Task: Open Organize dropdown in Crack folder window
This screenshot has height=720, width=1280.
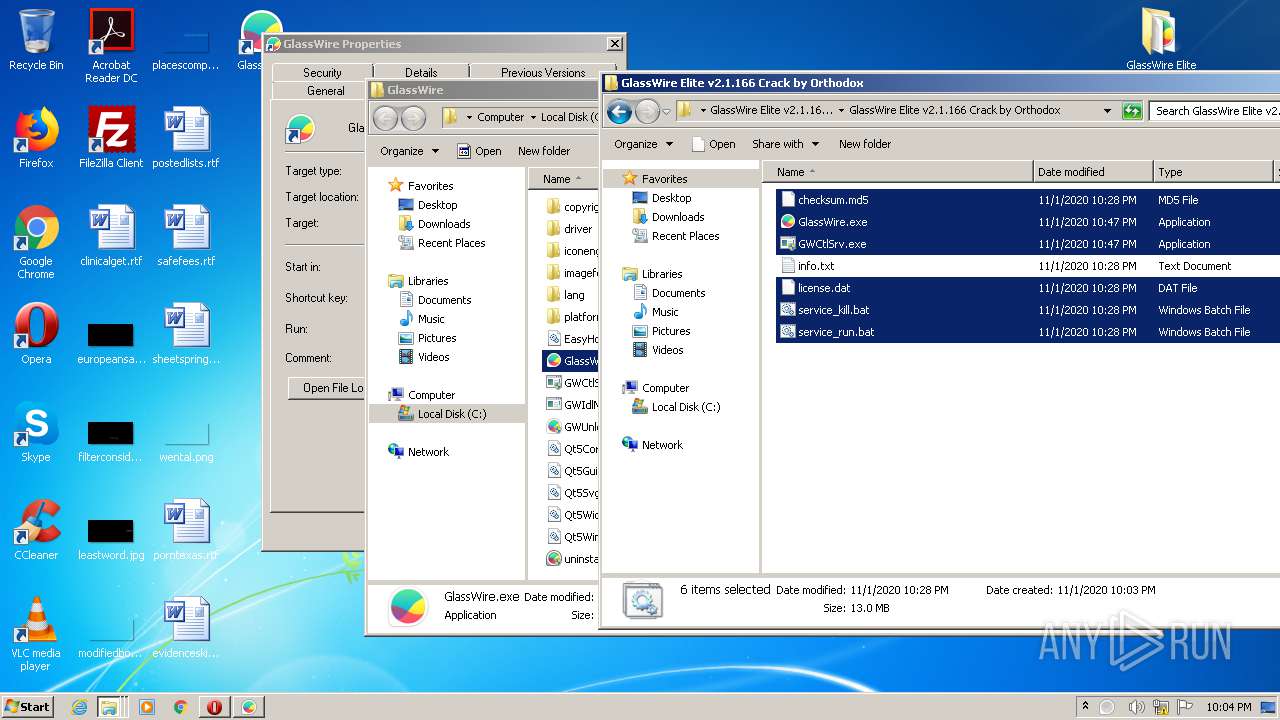Action: pyautogui.click(x=643, y=144)
